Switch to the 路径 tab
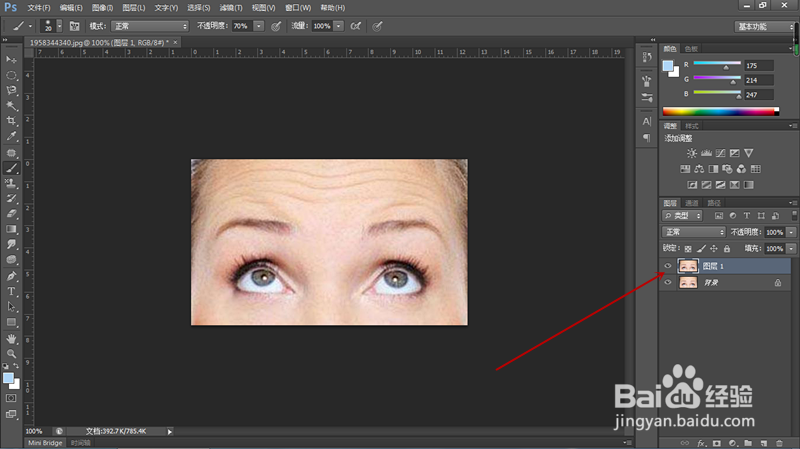This screenshot has width=800, height=449. click(714, 203)
